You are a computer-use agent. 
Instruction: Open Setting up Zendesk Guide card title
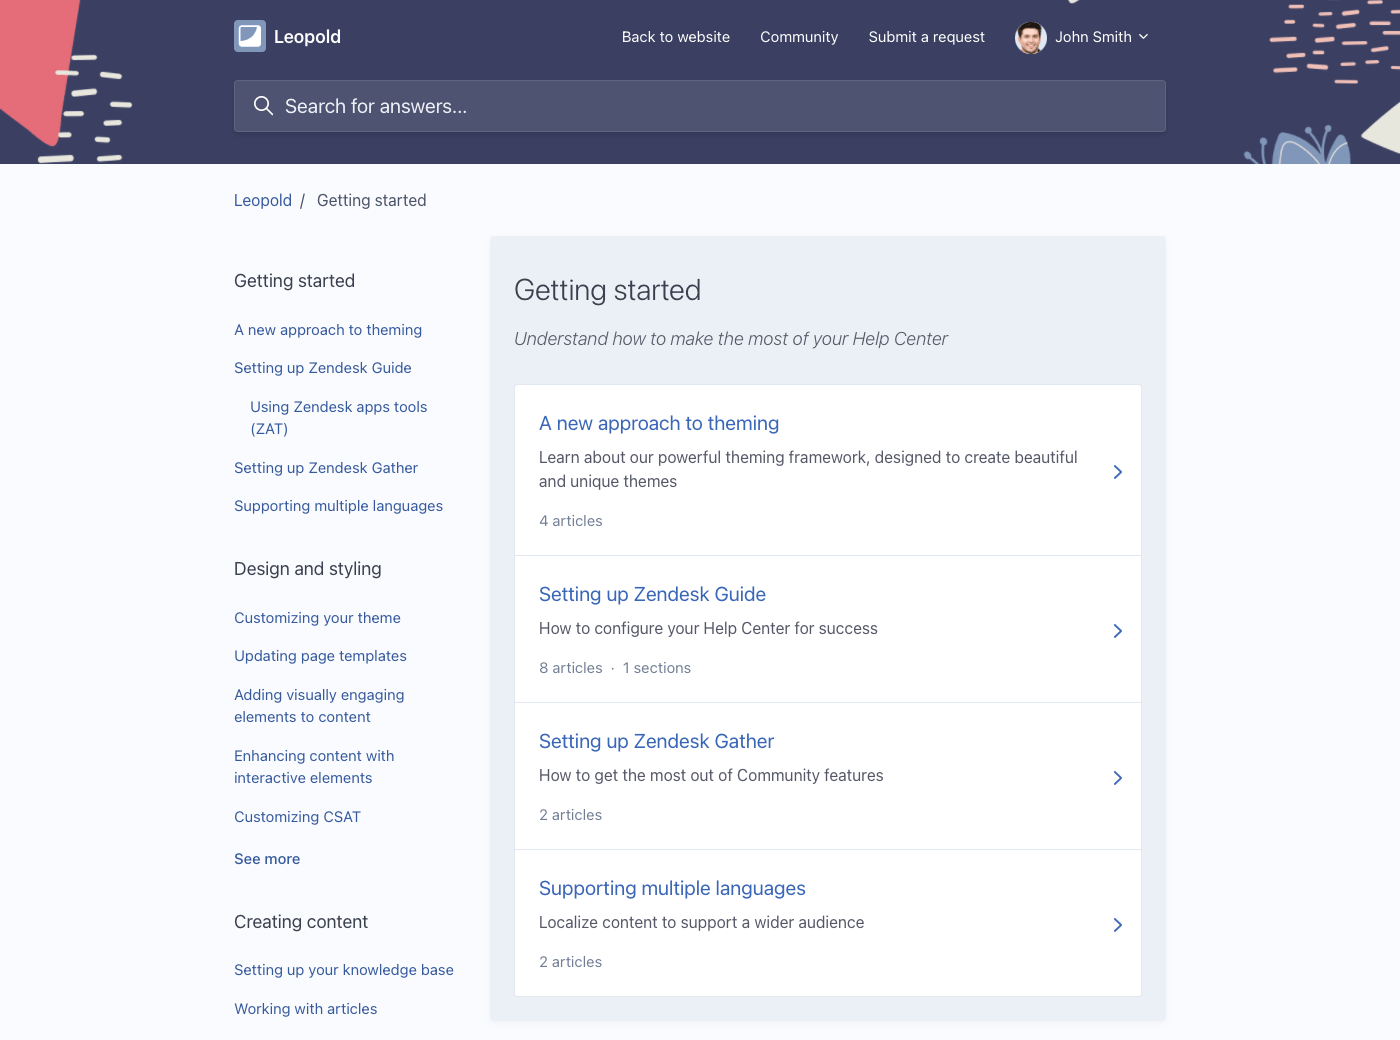tap(652, 594)
